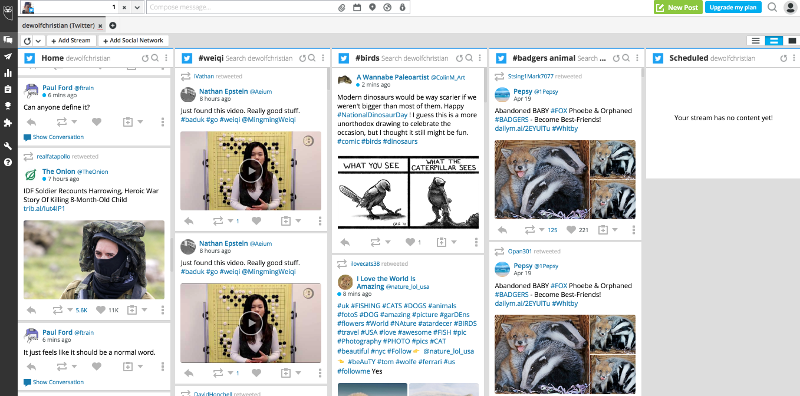
Task: Like The Onion tweet with 11K likes
Action: pyautogui.click(x=101, y=310)
